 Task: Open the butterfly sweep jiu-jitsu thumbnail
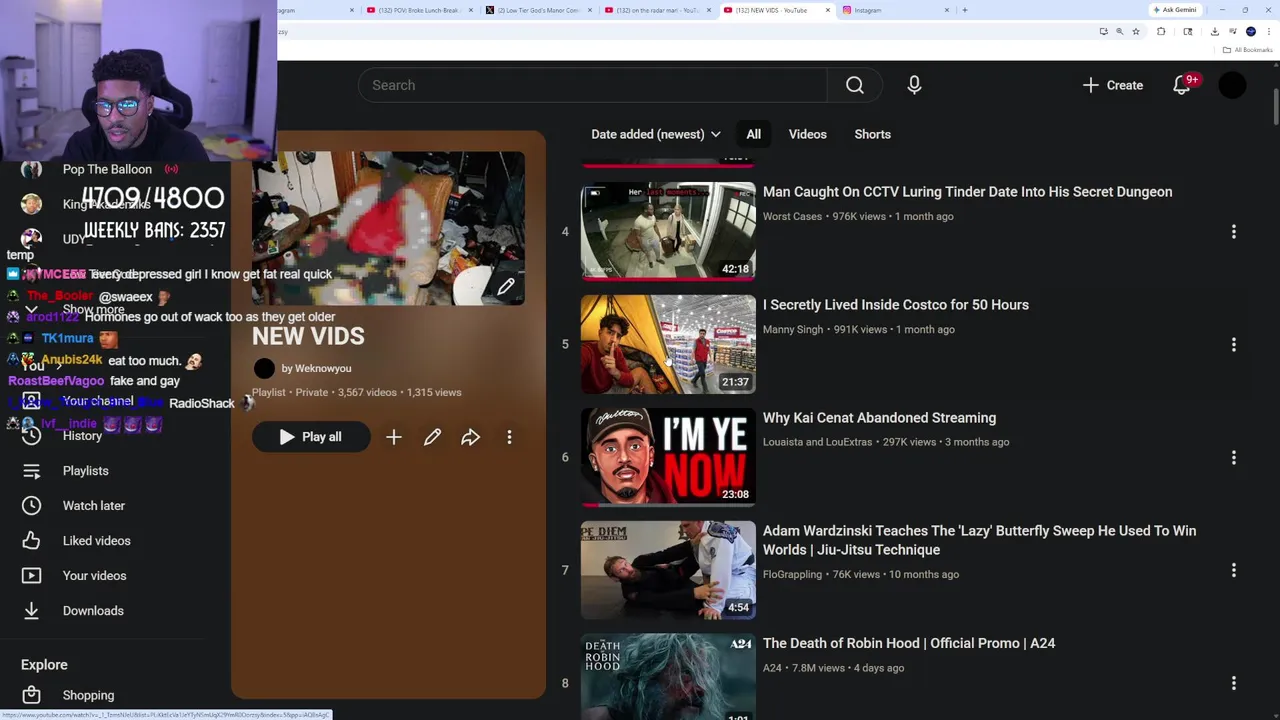(668, 570)
